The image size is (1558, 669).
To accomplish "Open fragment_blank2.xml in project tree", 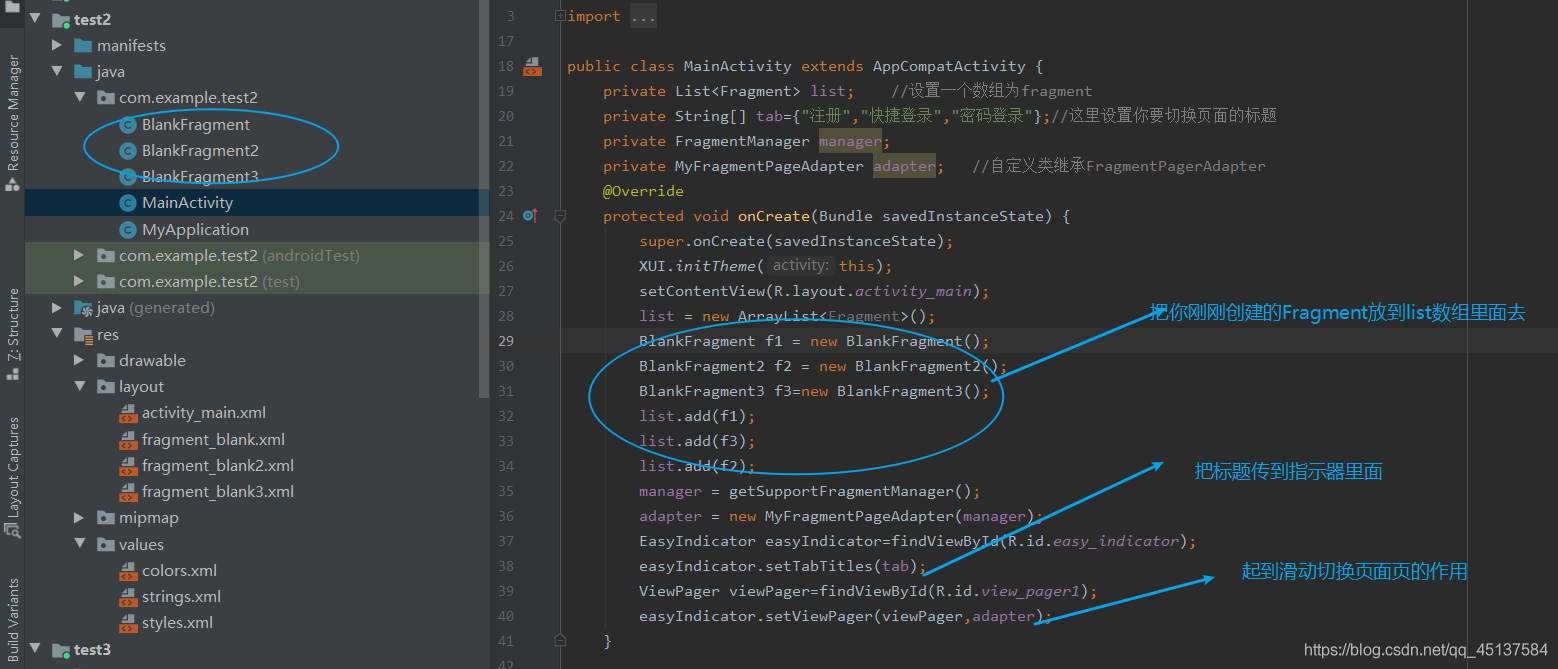I will (218, 465).
